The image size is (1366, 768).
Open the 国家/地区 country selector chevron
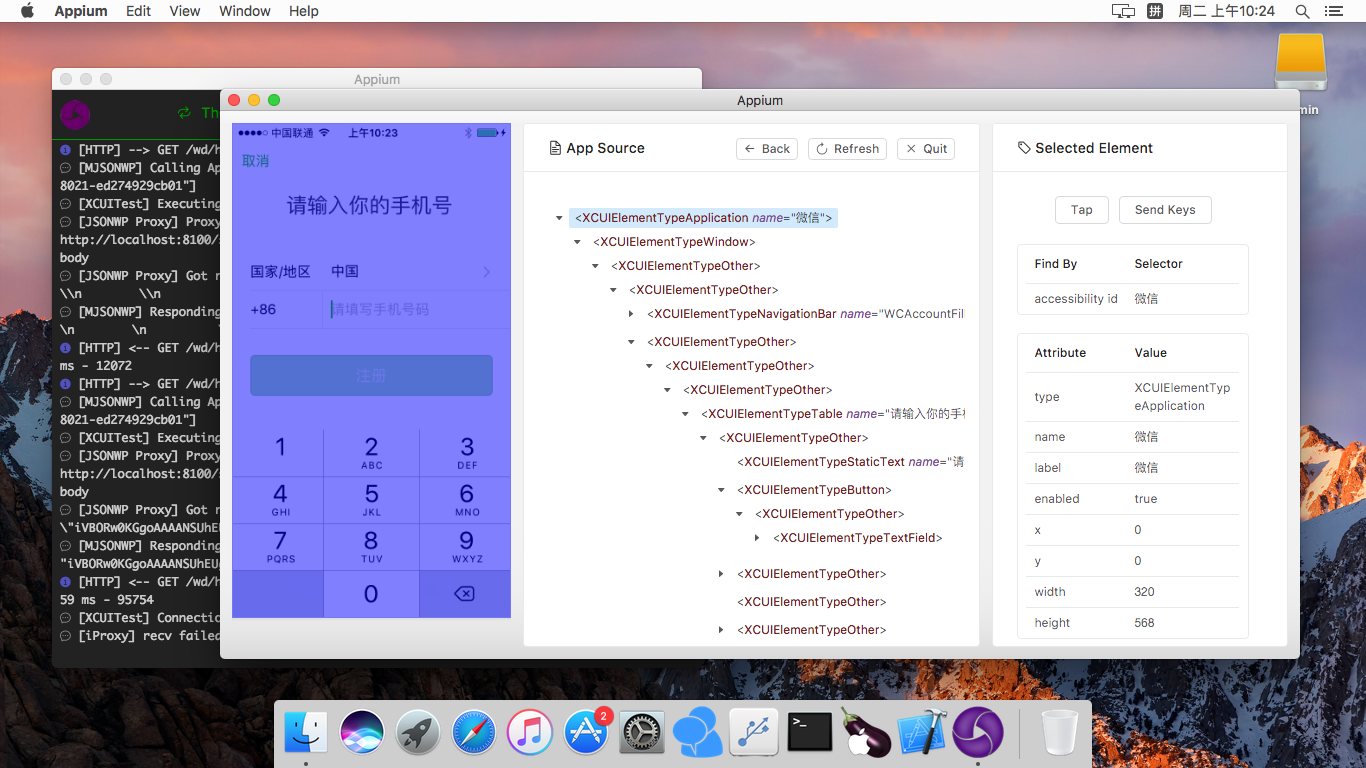[487, 272]
